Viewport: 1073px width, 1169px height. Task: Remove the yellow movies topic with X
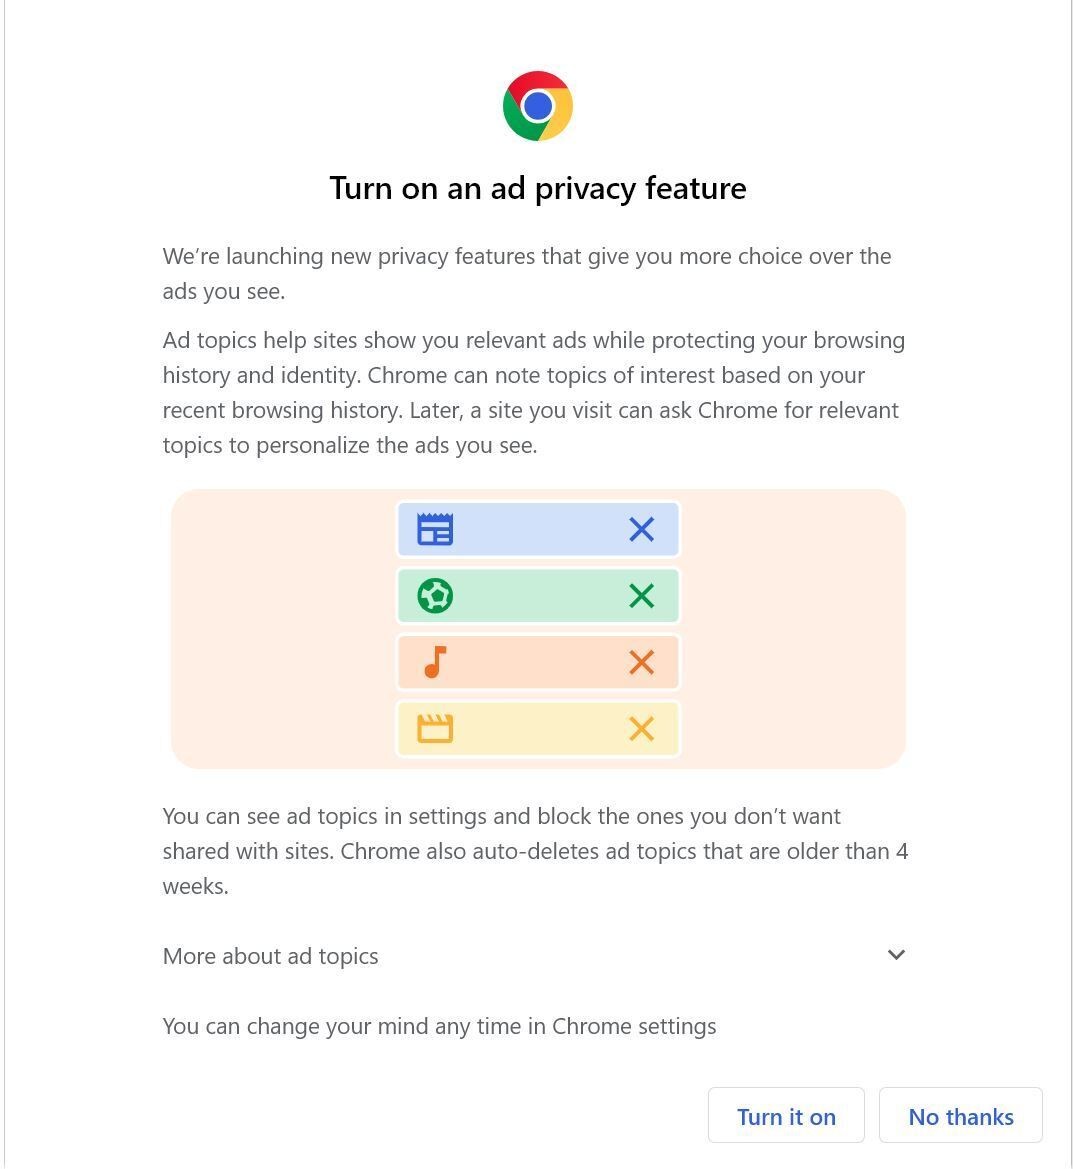(641, 728)
